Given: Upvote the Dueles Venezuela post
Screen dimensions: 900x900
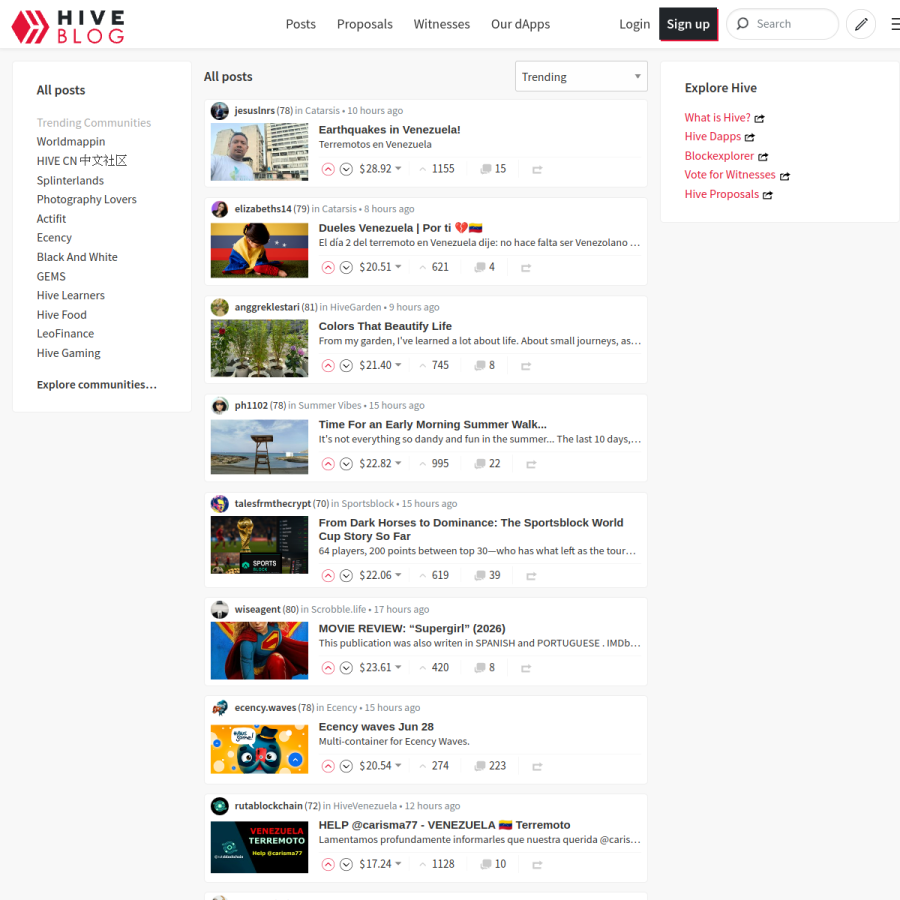Looking at the screenshot, I should pos(328,267).
